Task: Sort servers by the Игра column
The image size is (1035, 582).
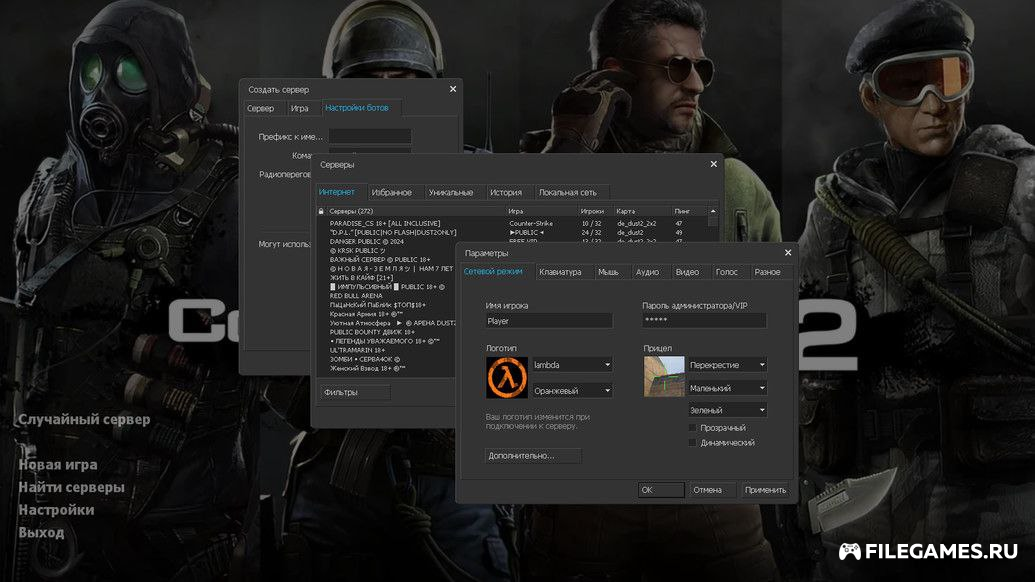Action: click(x=541, y=211)
